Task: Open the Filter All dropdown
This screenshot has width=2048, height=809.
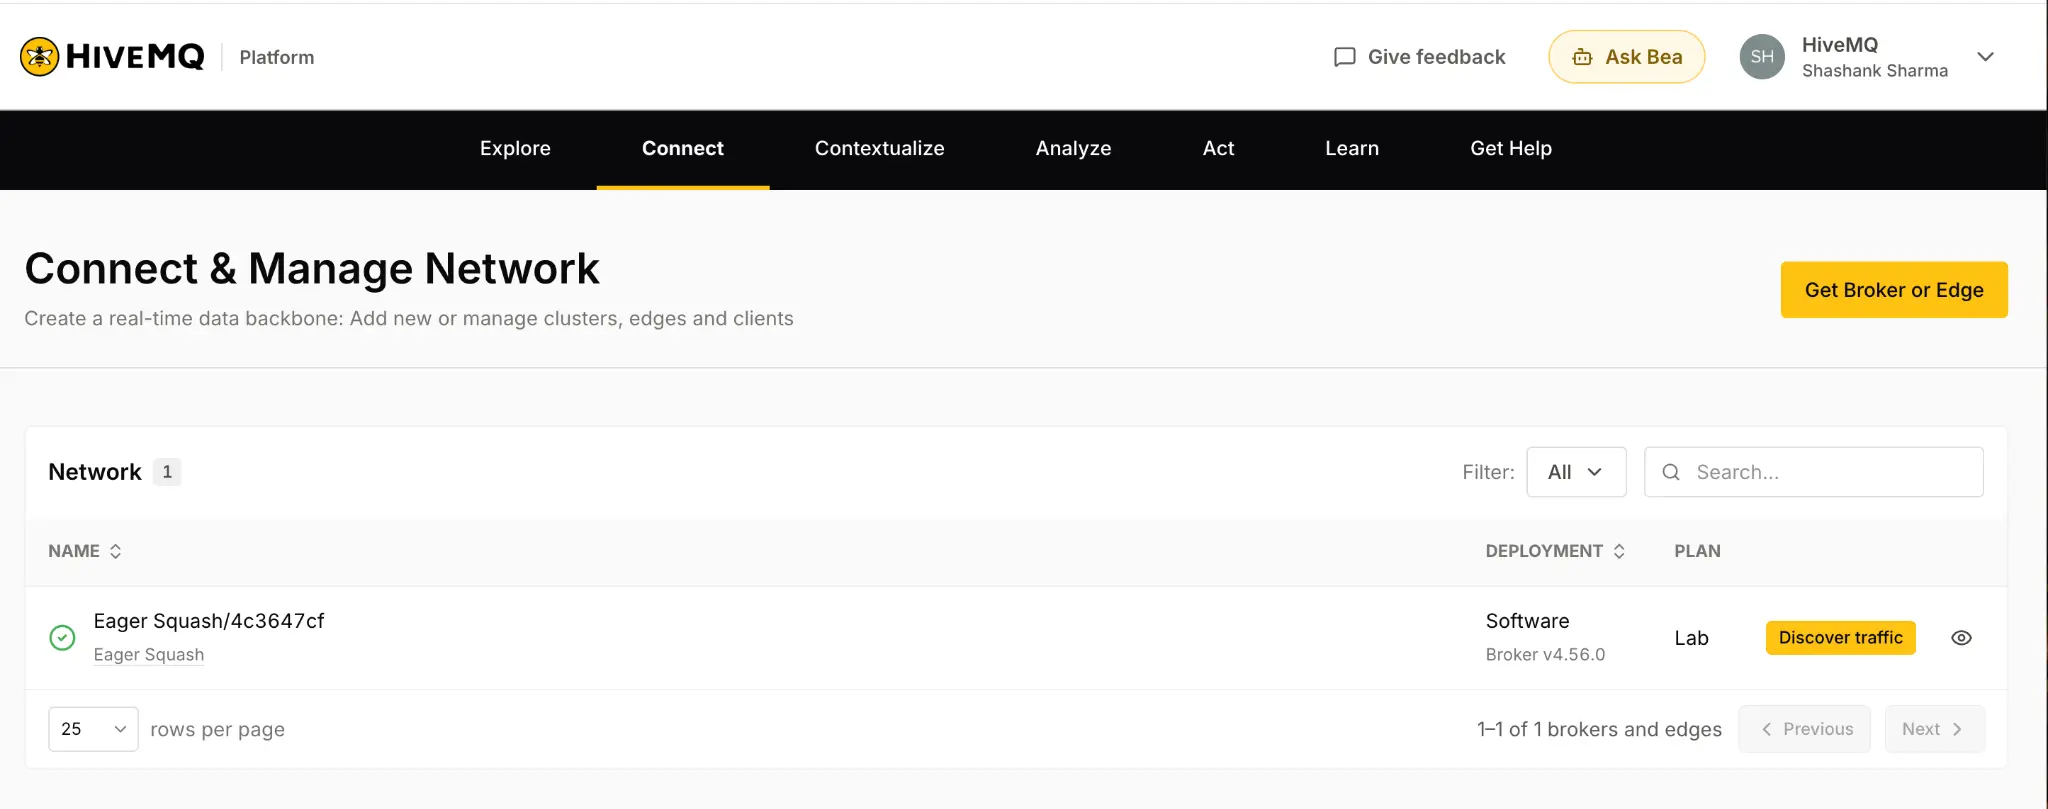Action: click(1576, 472)
